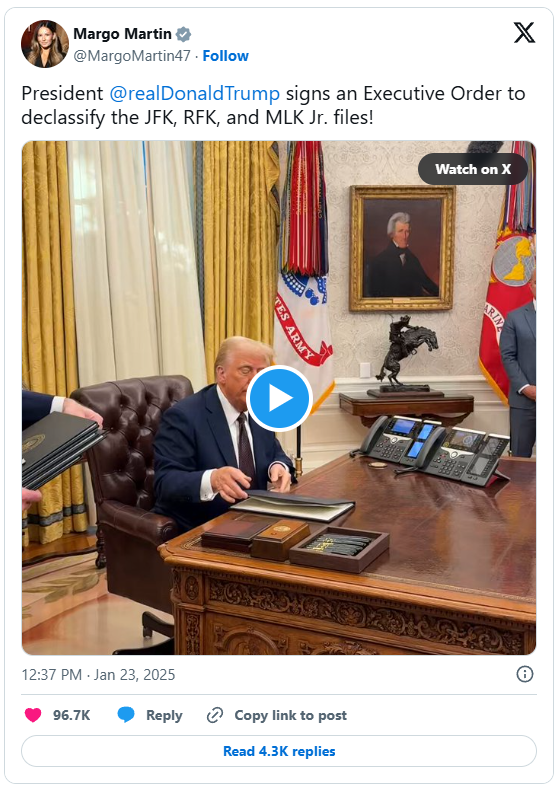556x795 pixels.
Task: Open Margo Martin's profile avatar
Action: pos(45,44)
